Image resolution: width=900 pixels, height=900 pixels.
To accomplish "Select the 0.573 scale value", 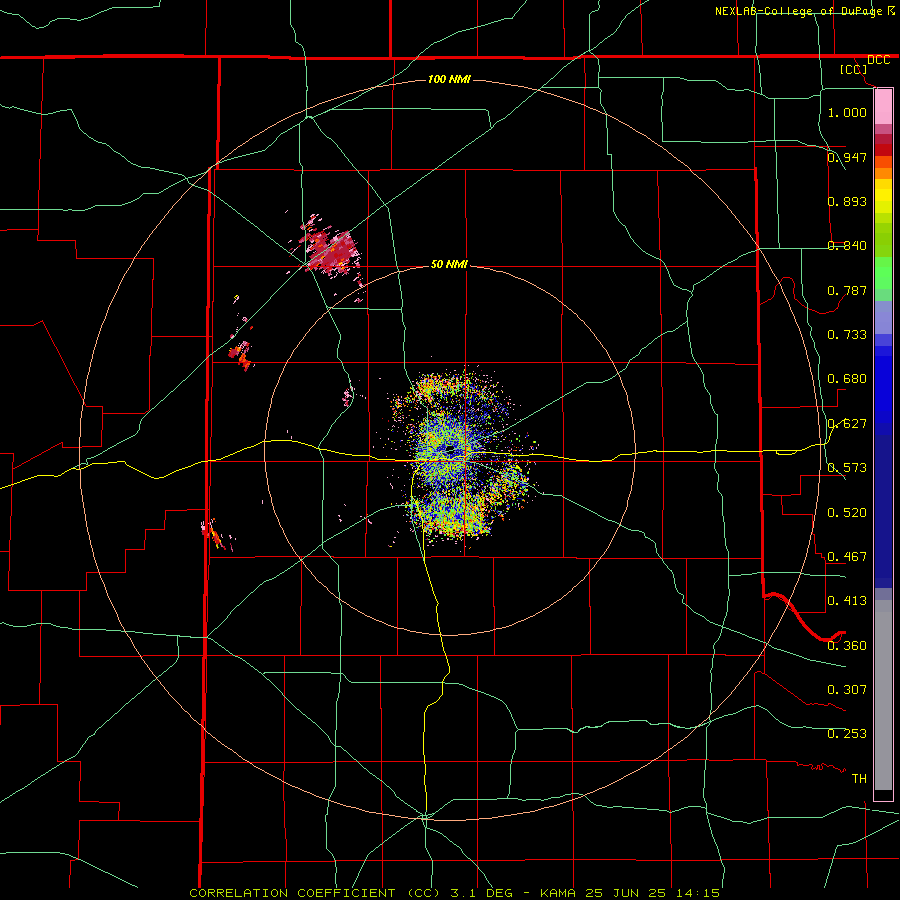I will 847,468.
